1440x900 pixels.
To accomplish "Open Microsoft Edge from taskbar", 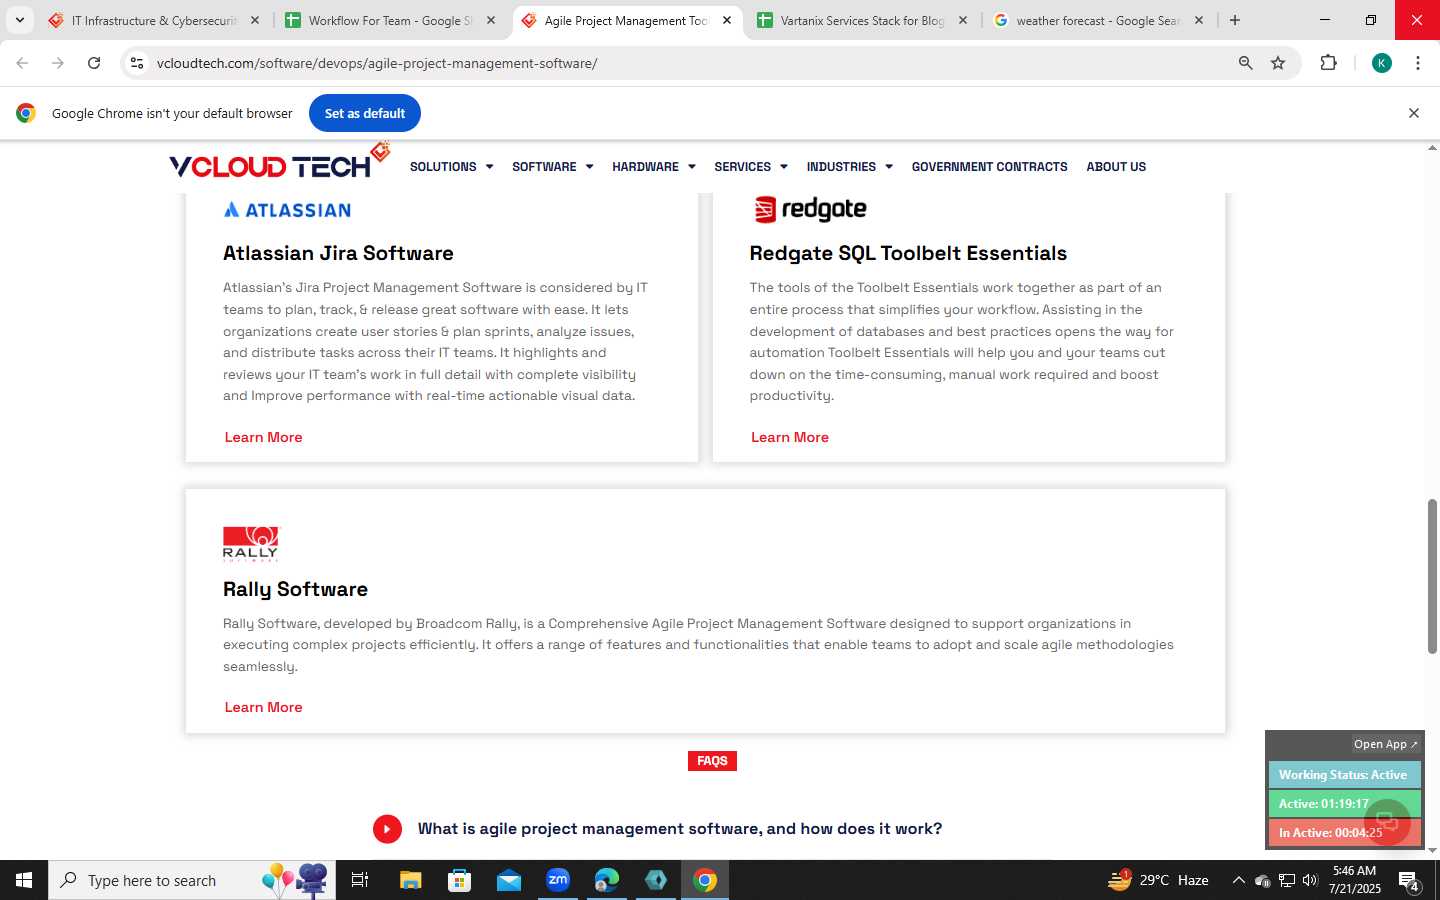I will pyautogui.click(x=607, y=880).
